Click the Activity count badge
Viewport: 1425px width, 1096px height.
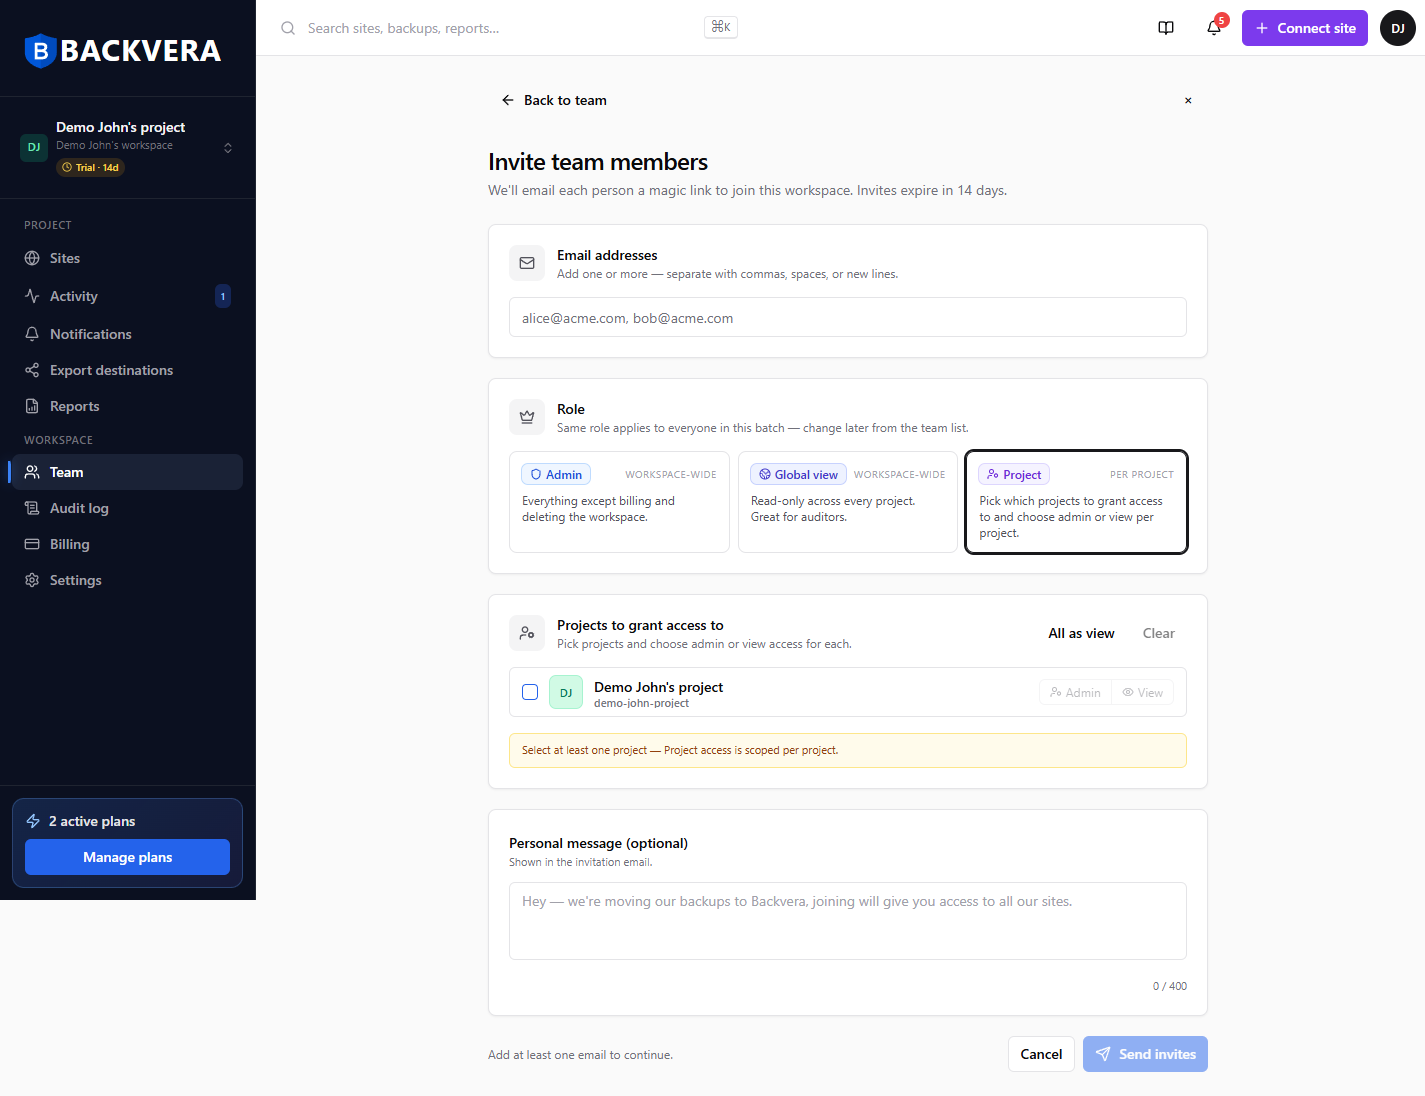tap(223, 296)
